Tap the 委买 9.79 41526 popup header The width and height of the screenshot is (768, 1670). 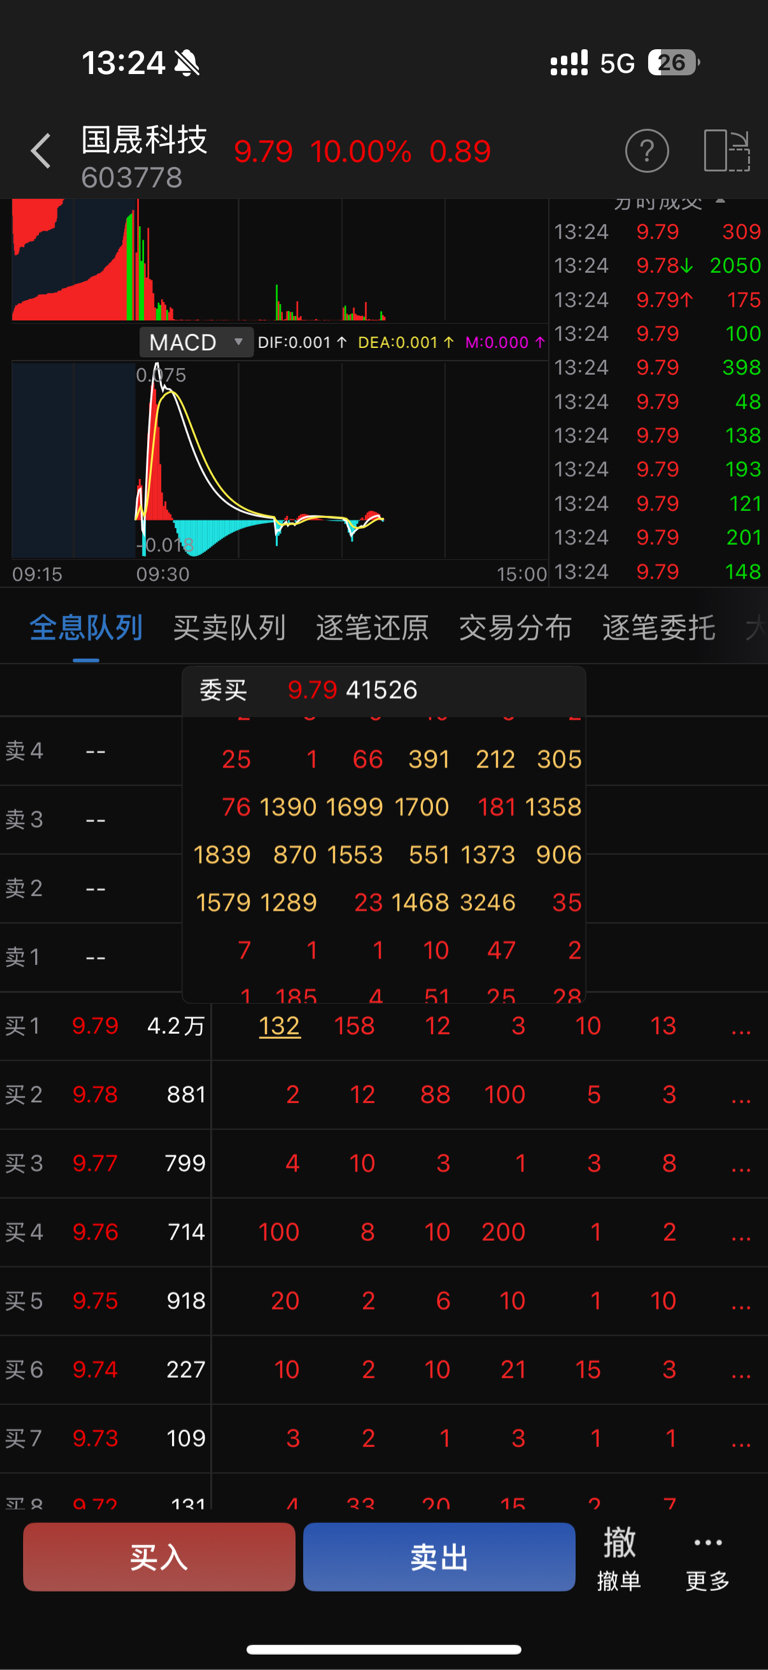tap(384, 690)
